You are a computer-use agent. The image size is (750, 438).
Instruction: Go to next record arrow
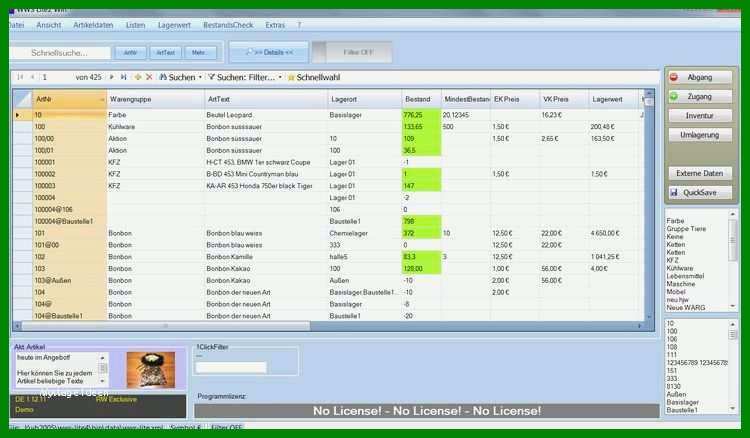coord(111,77)
